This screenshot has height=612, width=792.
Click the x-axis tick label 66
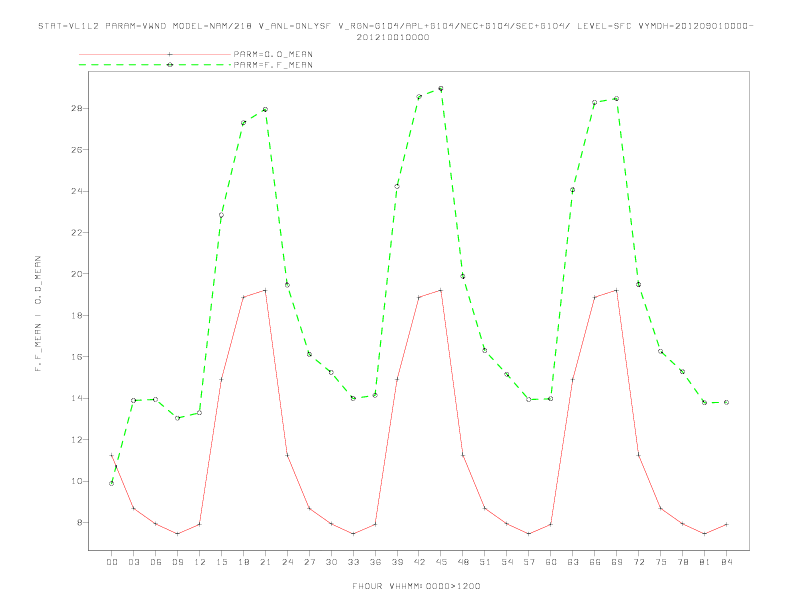tap(595, 562)
